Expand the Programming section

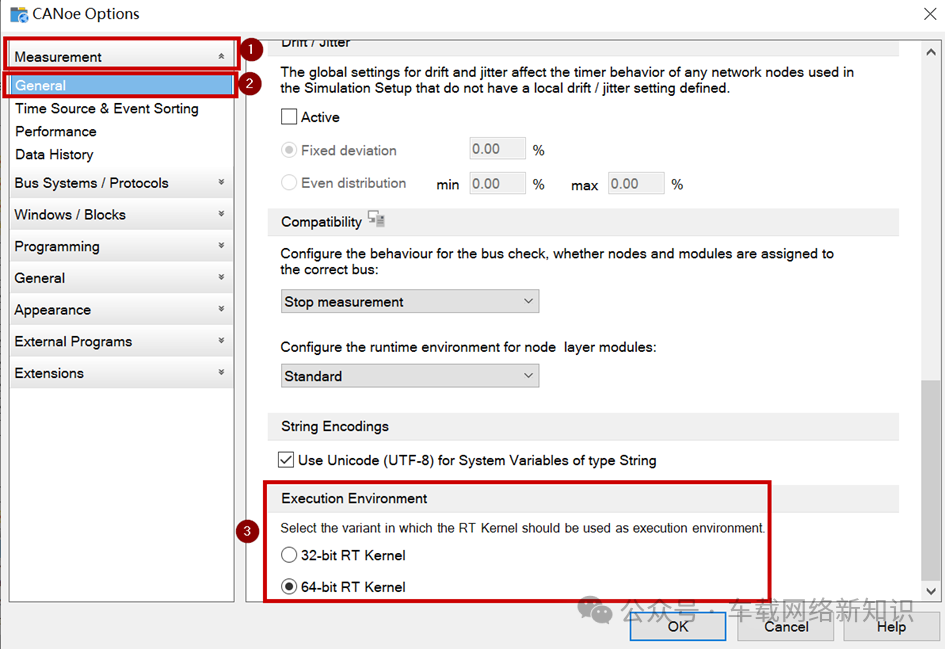[x=121, y=246]
